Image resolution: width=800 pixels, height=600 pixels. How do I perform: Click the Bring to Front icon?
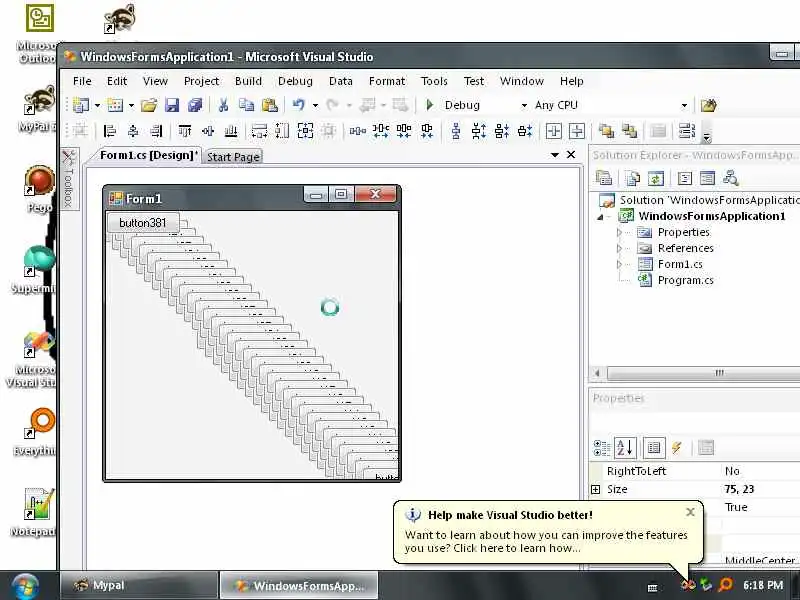606,131
